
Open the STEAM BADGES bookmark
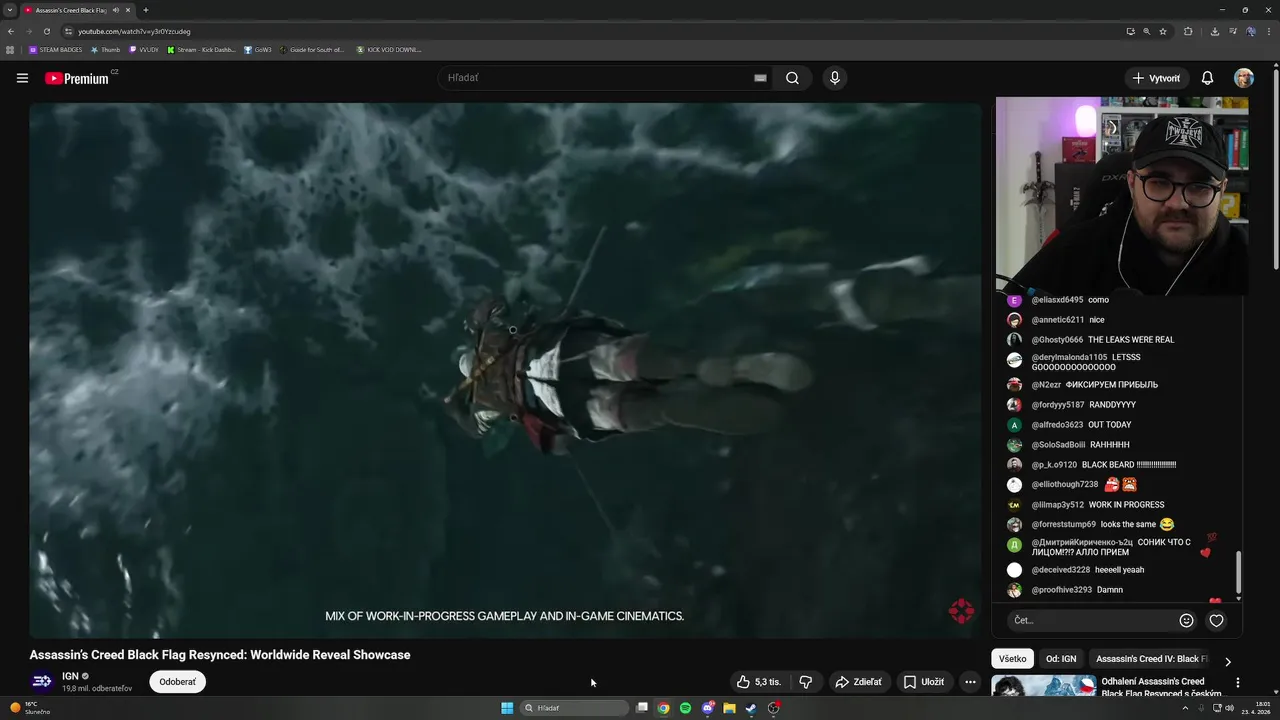pyautogui.click(x=56, y=49)
